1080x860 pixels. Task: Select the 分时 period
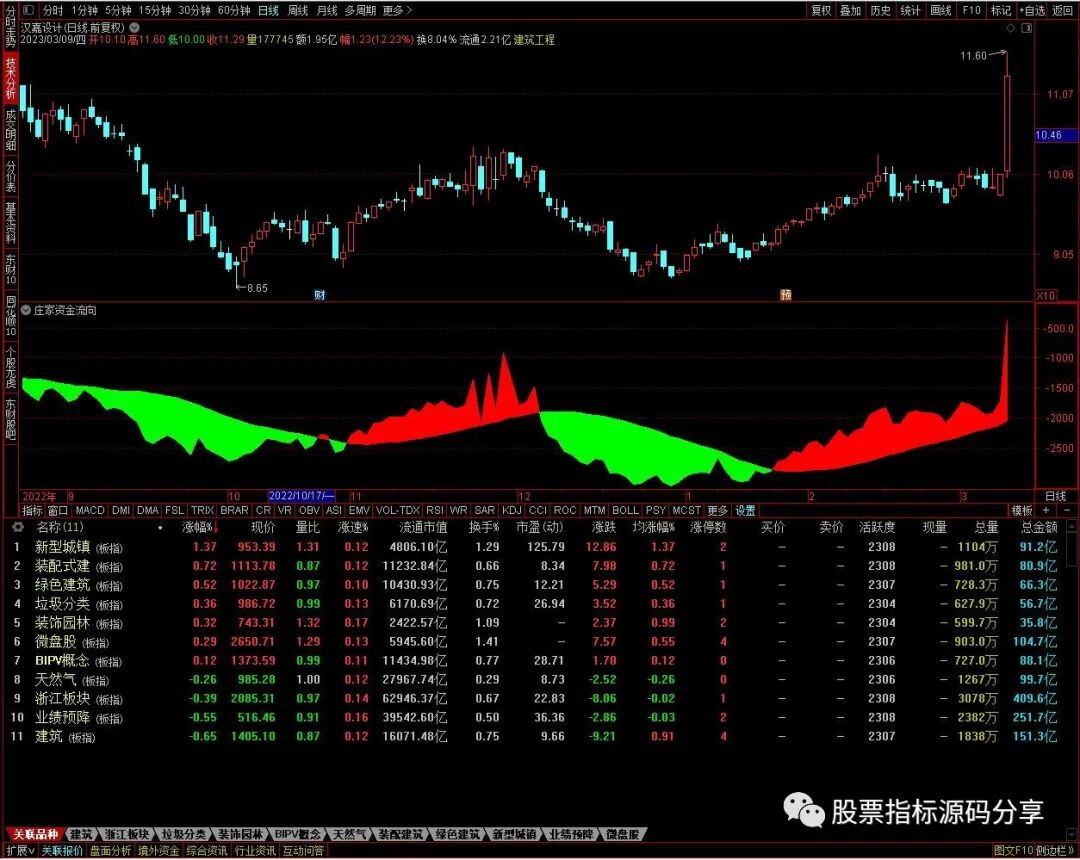point(53,10)
